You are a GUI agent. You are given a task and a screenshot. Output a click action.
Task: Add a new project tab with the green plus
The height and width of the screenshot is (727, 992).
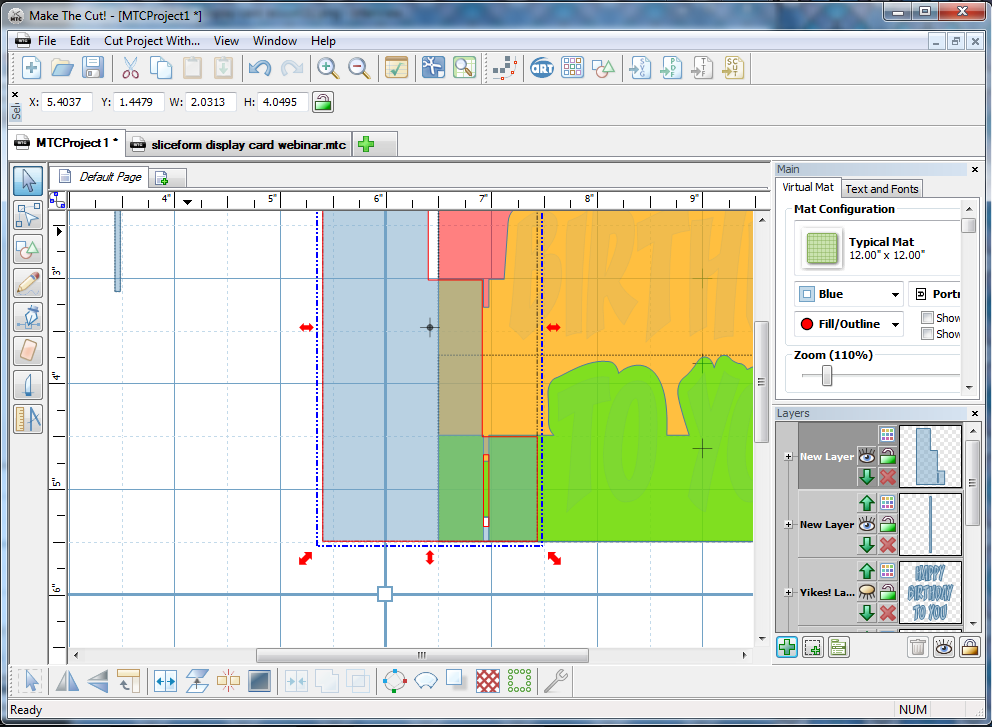click(x=366, y=144)
